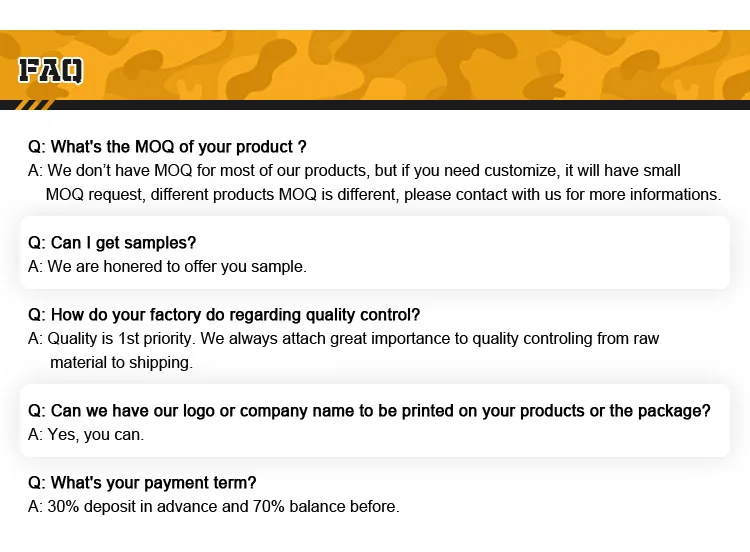Image resolution: width=750 pixels, height=552 pixels.
Task: Select the "What's your payment term?" question
Action: (x=142, y=482)
